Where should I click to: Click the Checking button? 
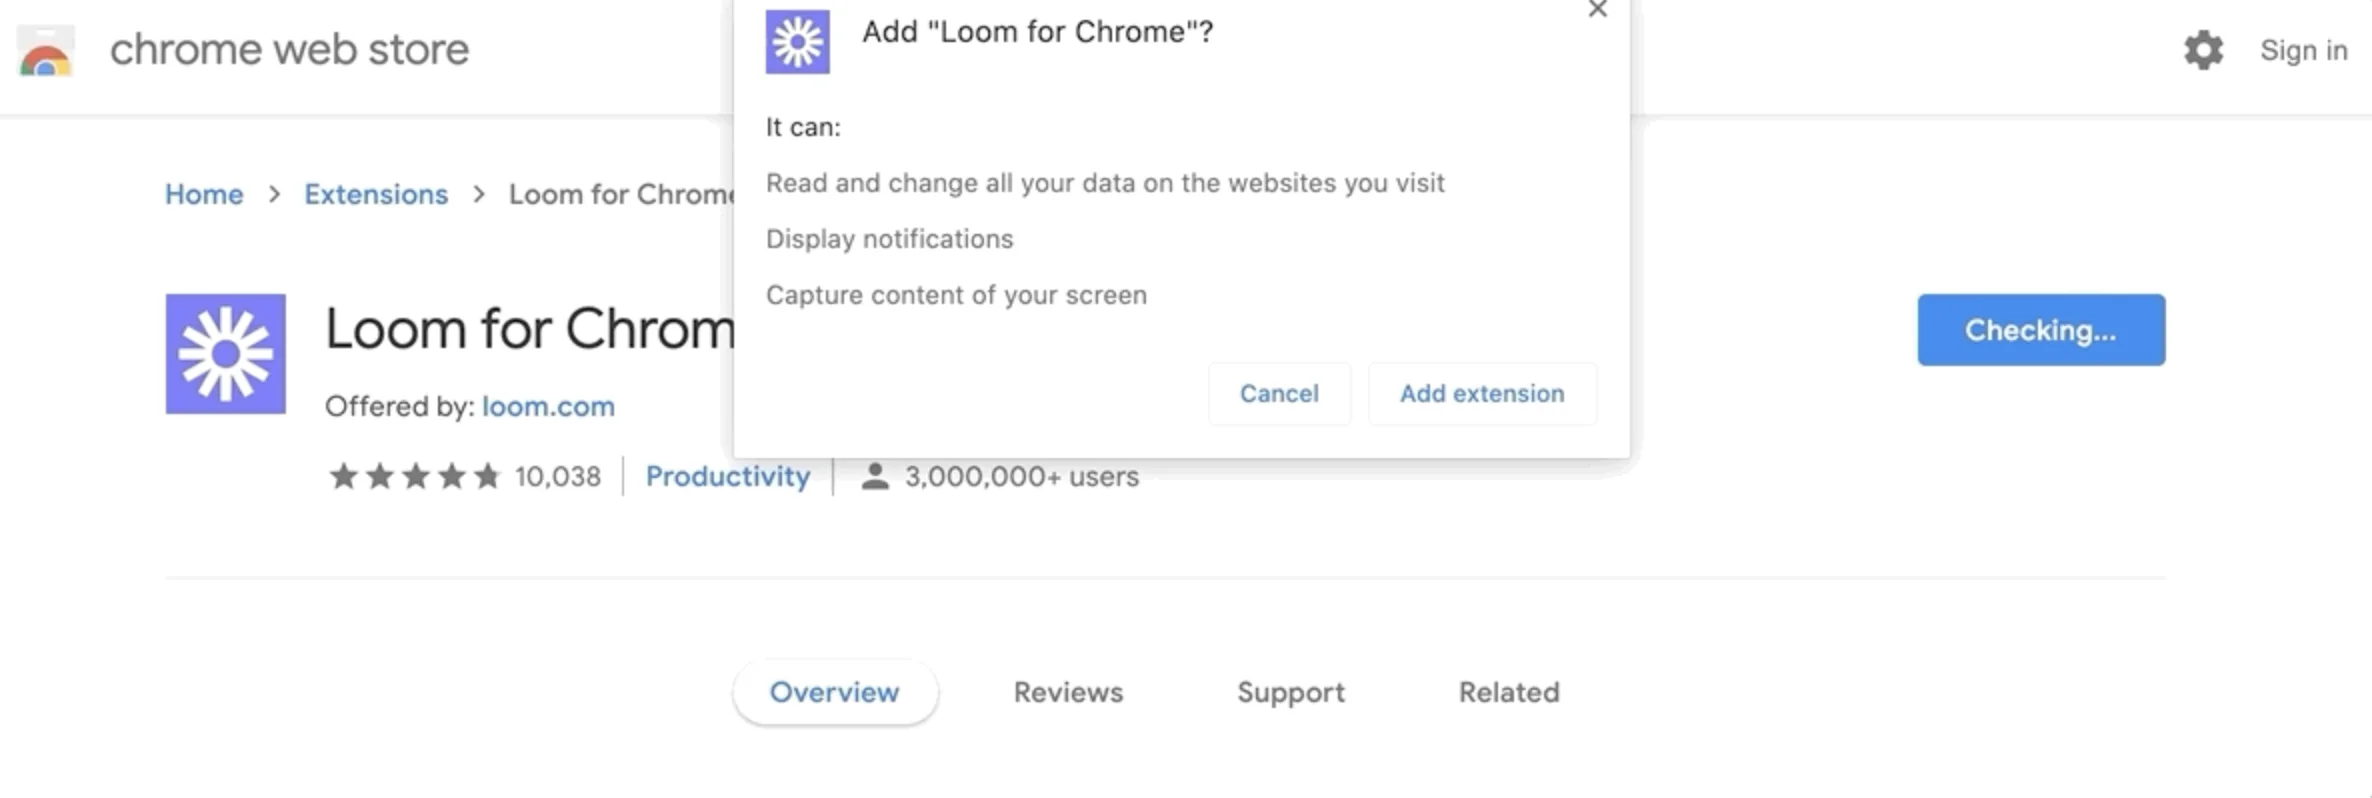click(2040, 330)
